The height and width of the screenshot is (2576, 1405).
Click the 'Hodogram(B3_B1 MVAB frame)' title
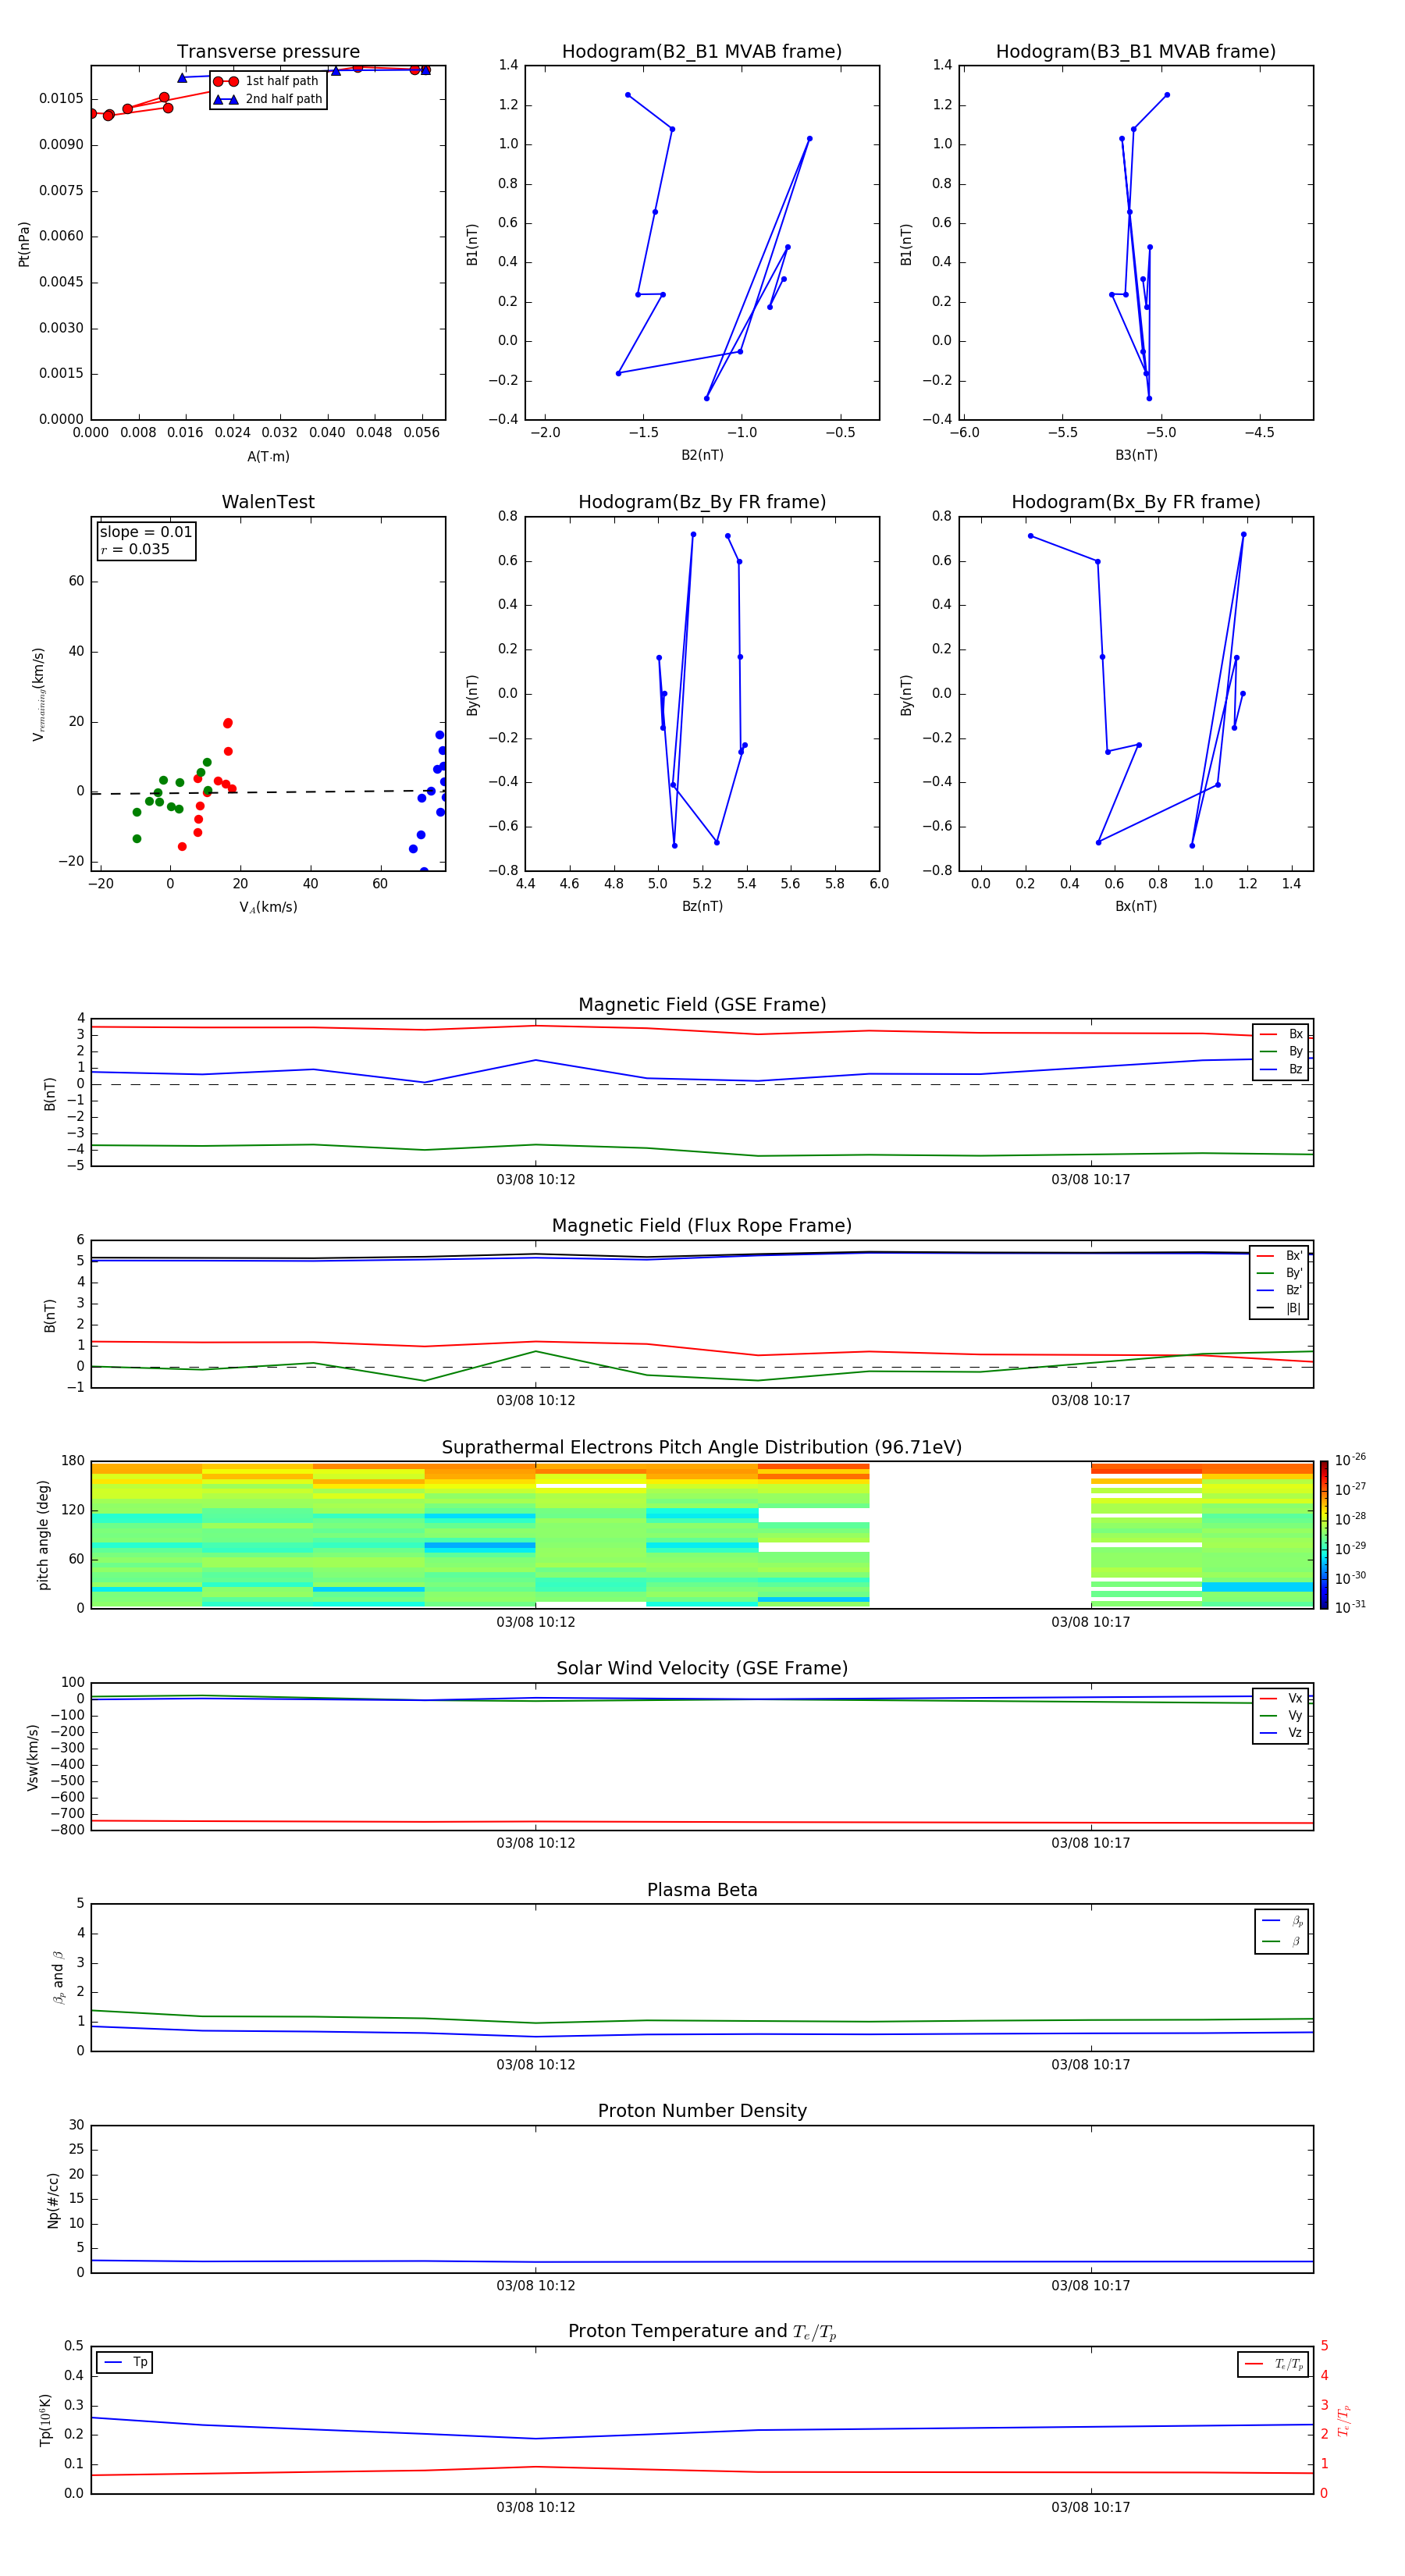tap(1136, 52)
